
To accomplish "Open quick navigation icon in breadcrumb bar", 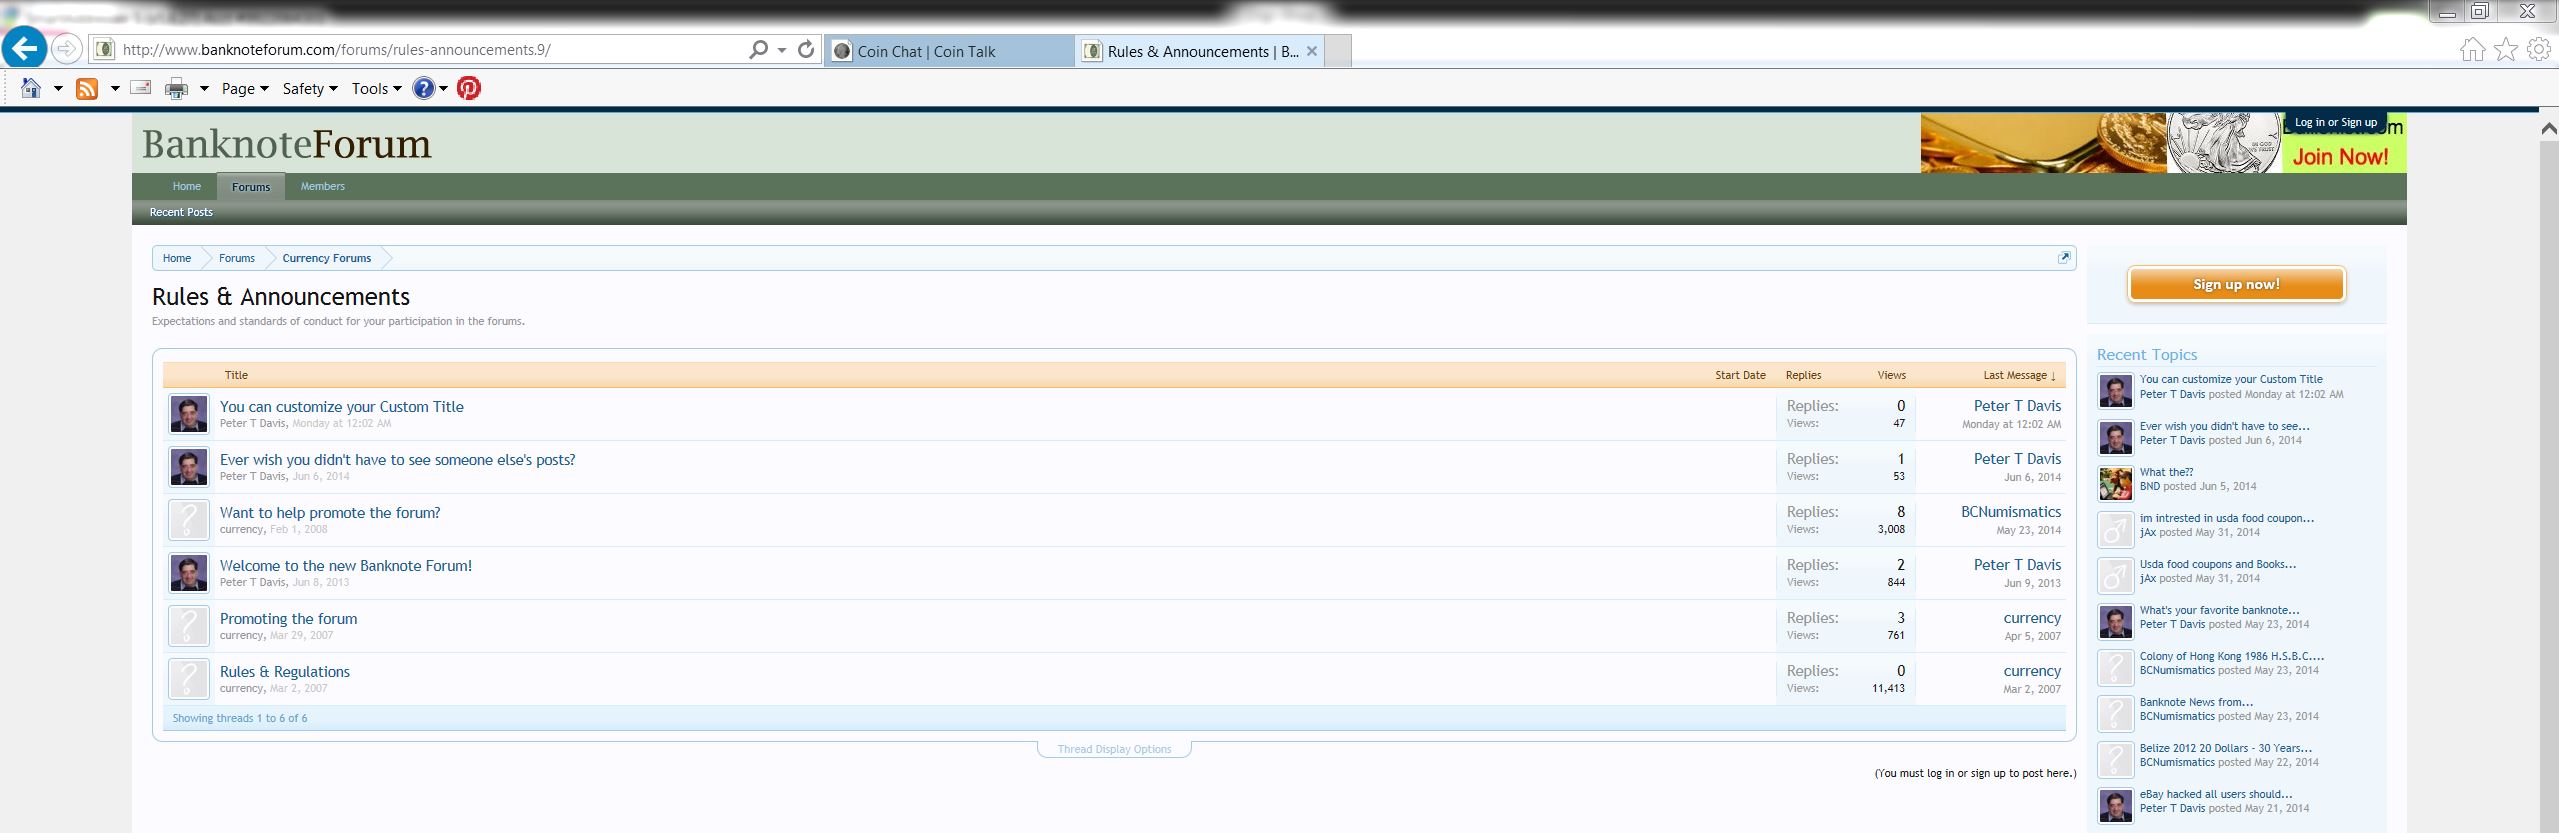I will (x=2063, y=258).
